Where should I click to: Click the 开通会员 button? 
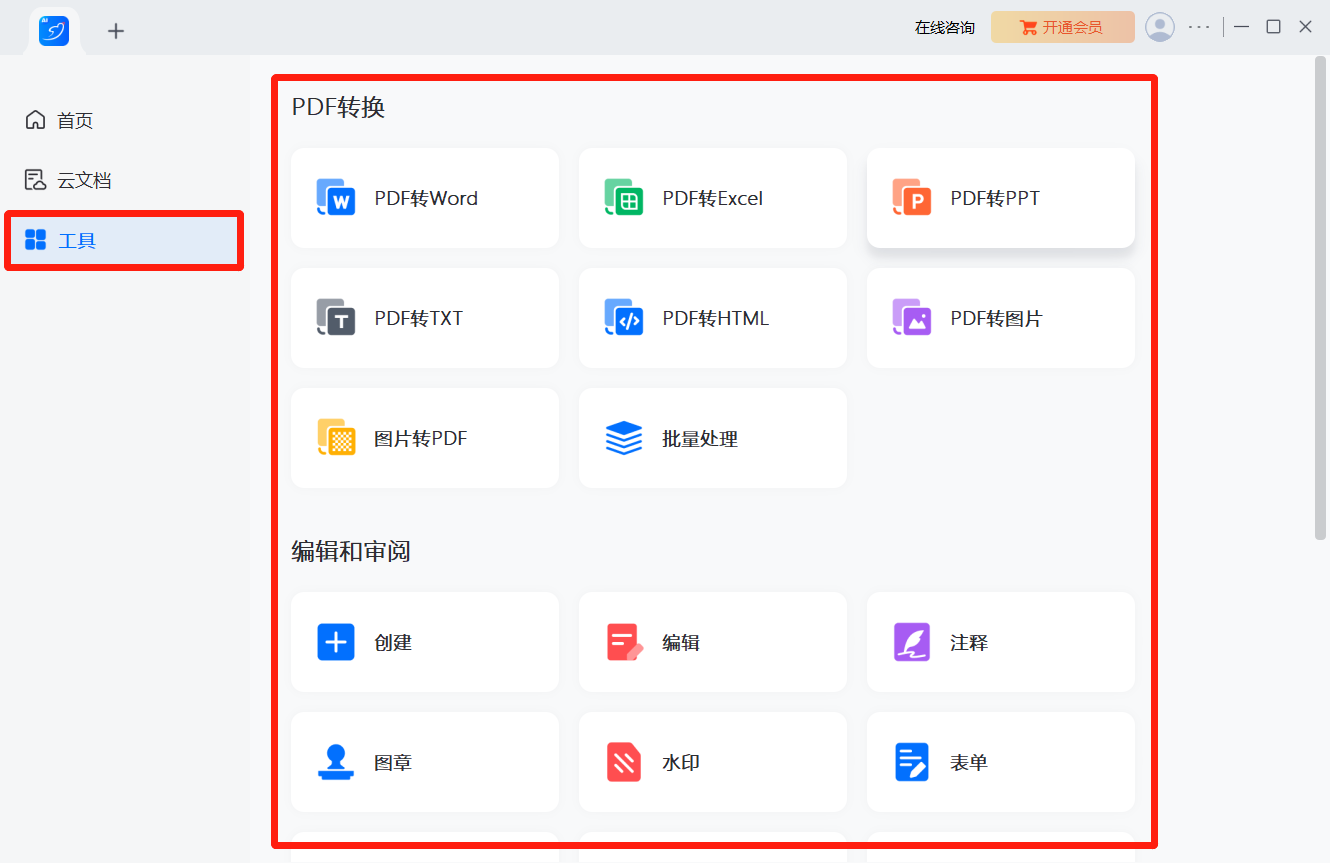tap(1063, 27)
